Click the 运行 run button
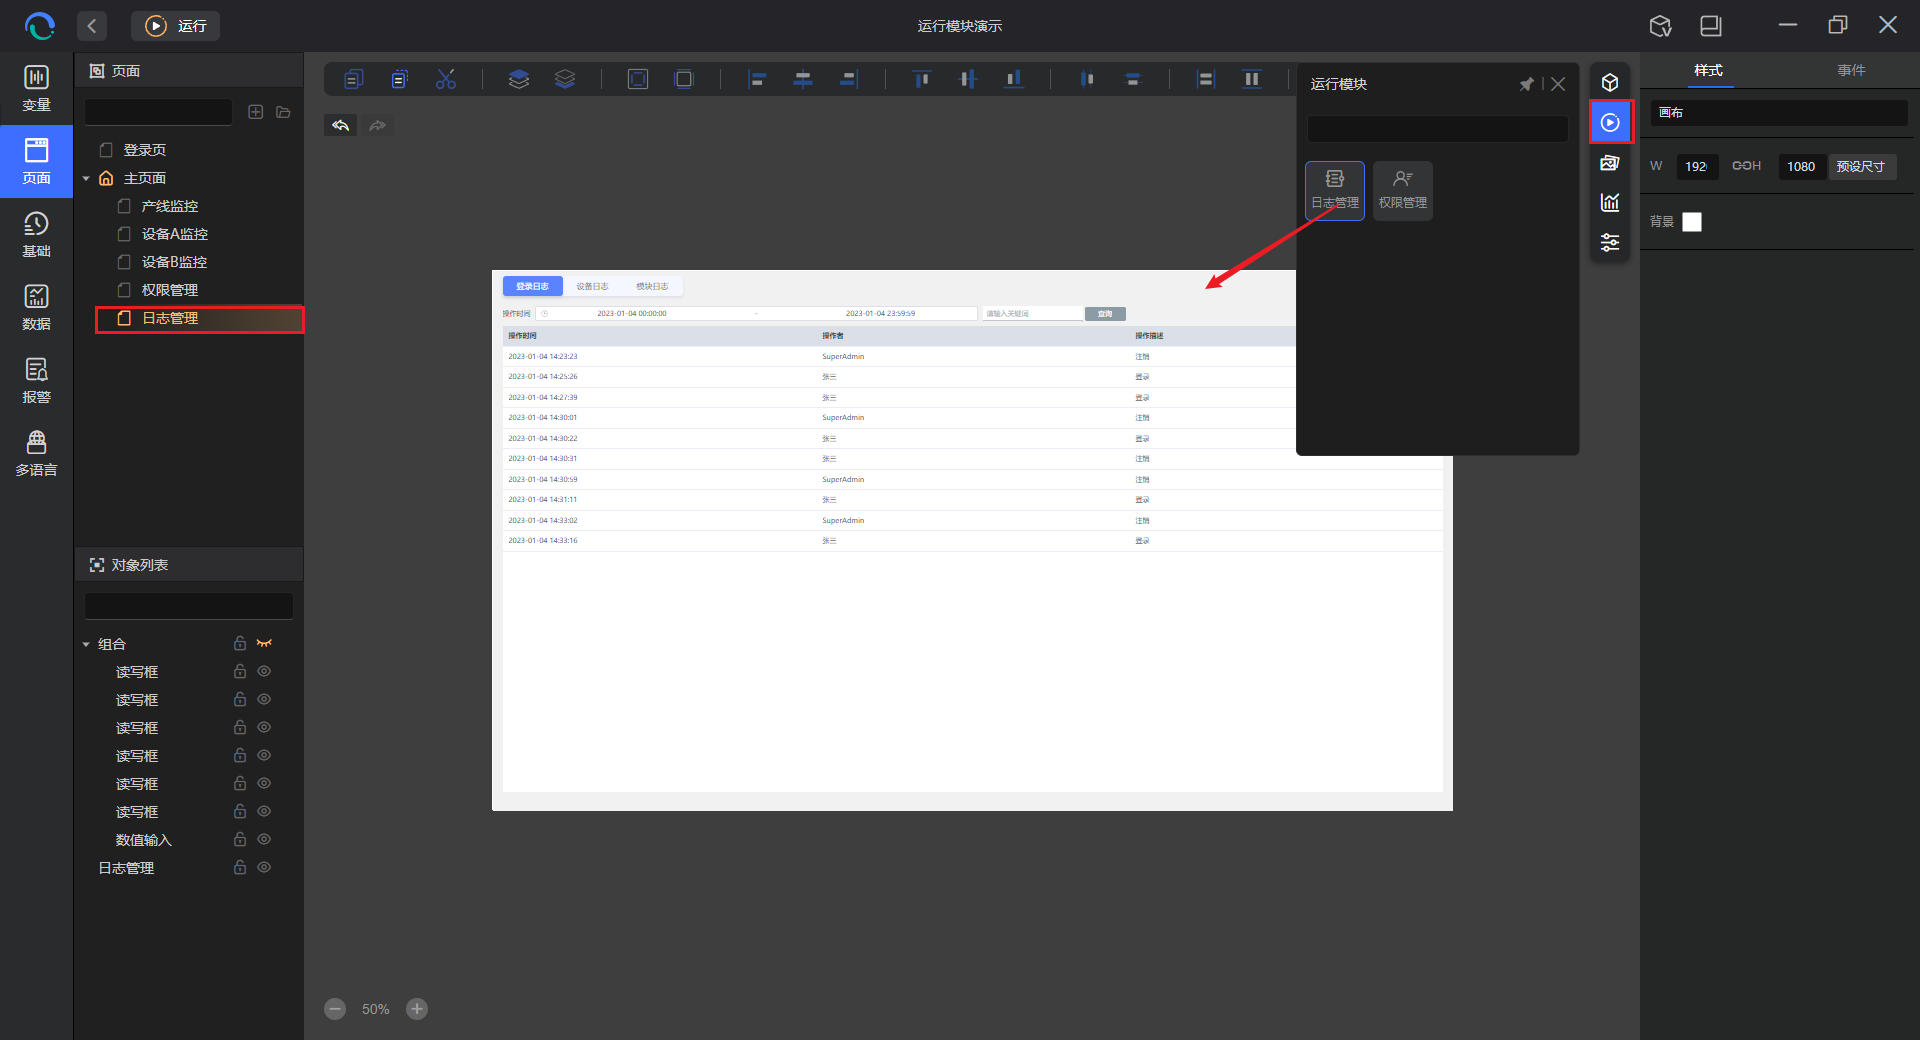1920x1040 pixels. click(x=176, y=26)
